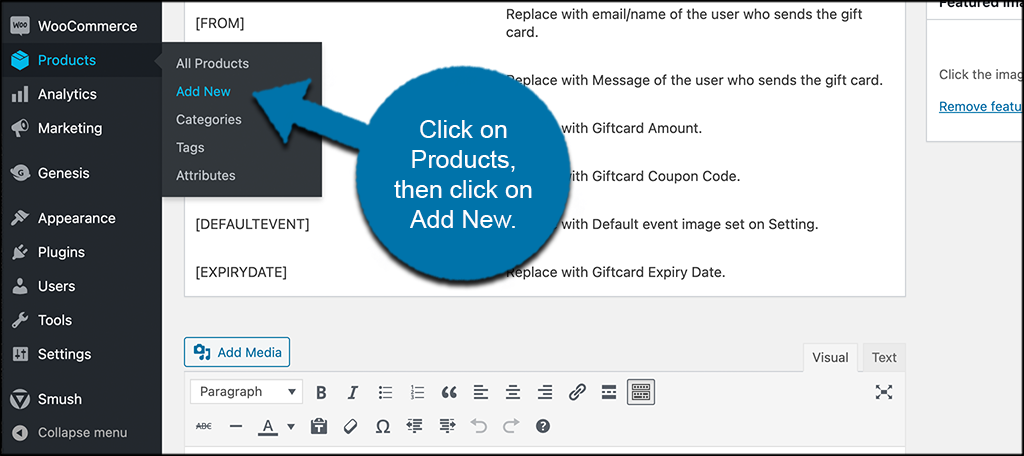
Task: Click the Genesis circular icon
Action: point(20,173)
